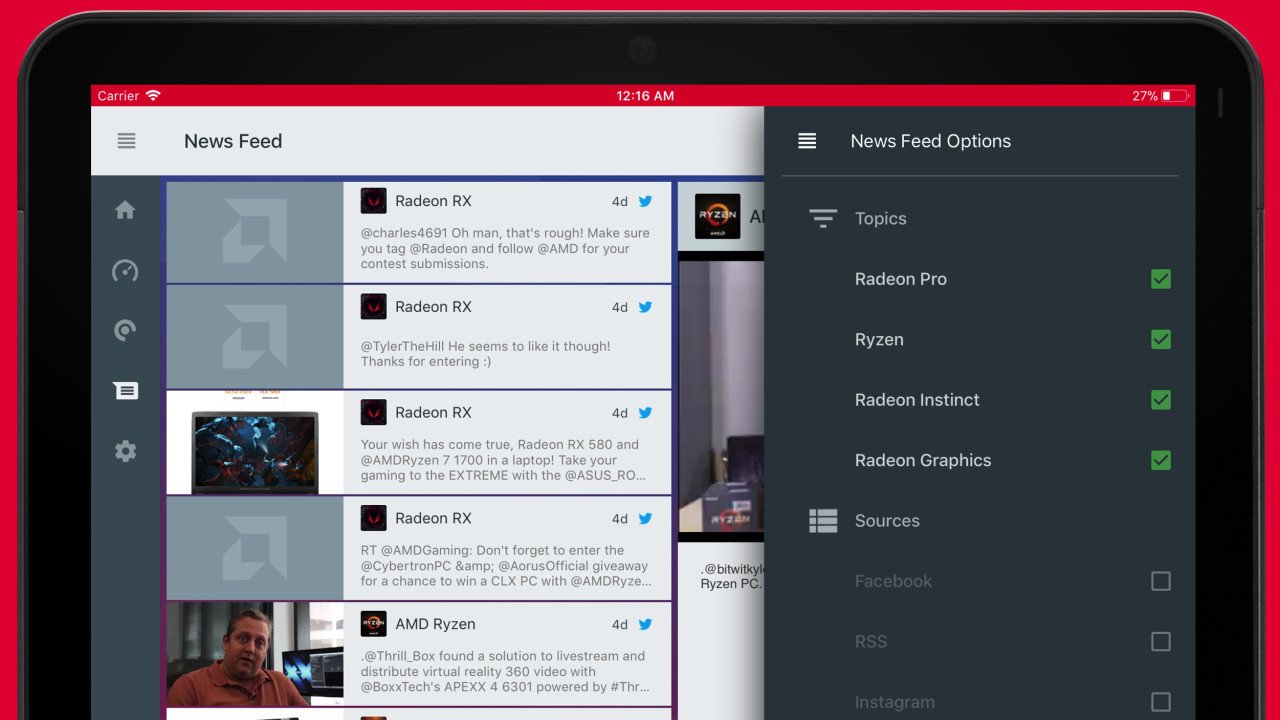Enable the RSS source checkbox

pyautogui.click(x=1160, y=641)
